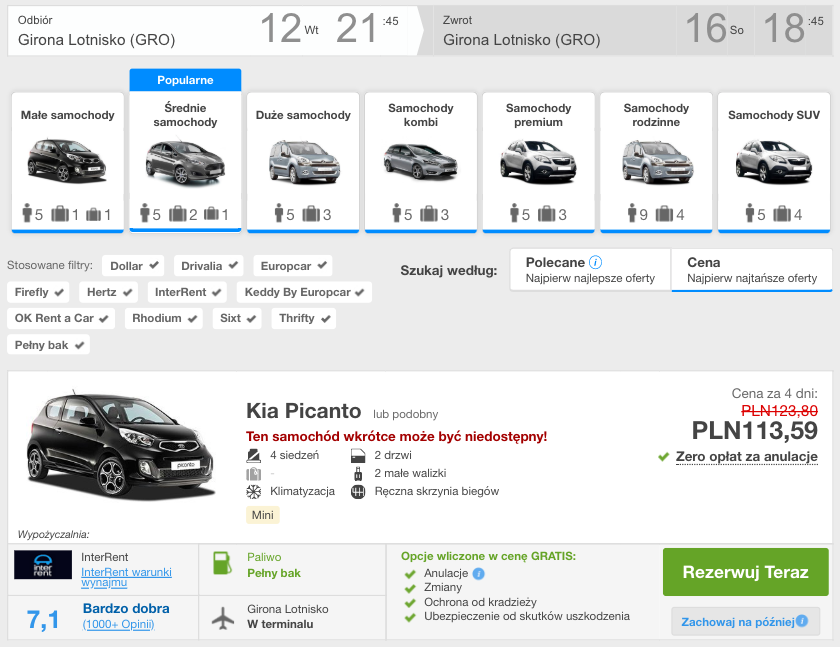Click the small suitcase icon beside 2 małe walizki
Image resolution: width=840 pixels, height=647 pixels.
358,473
